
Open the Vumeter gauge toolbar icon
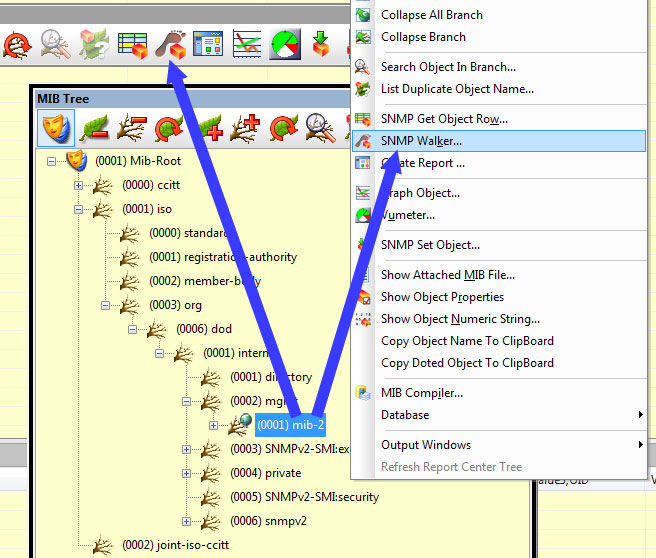285,44
